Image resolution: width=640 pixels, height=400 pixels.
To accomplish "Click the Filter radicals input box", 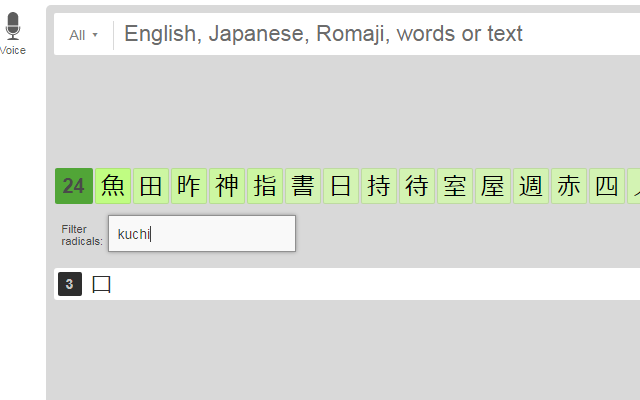I will click(x=202, y=233).
